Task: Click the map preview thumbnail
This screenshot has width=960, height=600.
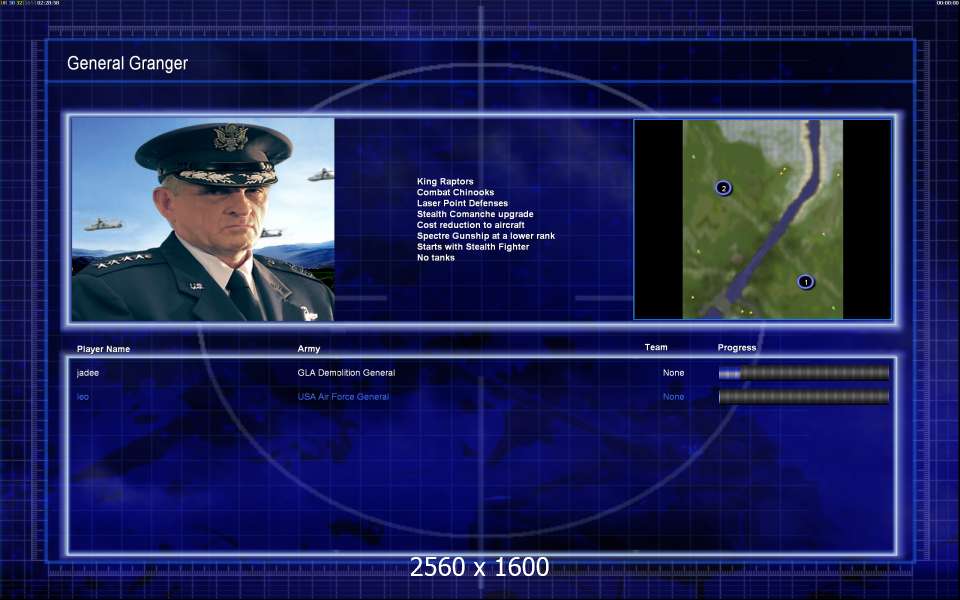Action: 762,219
